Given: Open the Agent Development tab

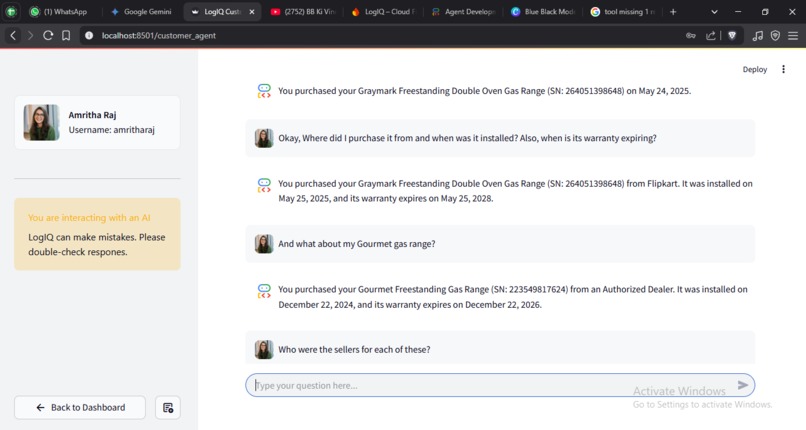Looking at the screenshot, I should click(x=464, y=11).
